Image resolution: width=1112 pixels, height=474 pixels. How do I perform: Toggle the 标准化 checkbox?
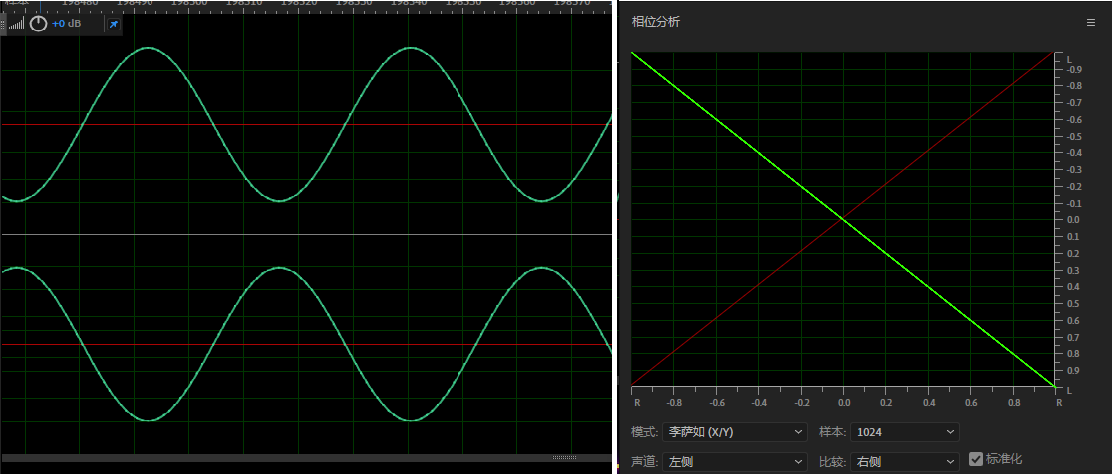[976, 459]
